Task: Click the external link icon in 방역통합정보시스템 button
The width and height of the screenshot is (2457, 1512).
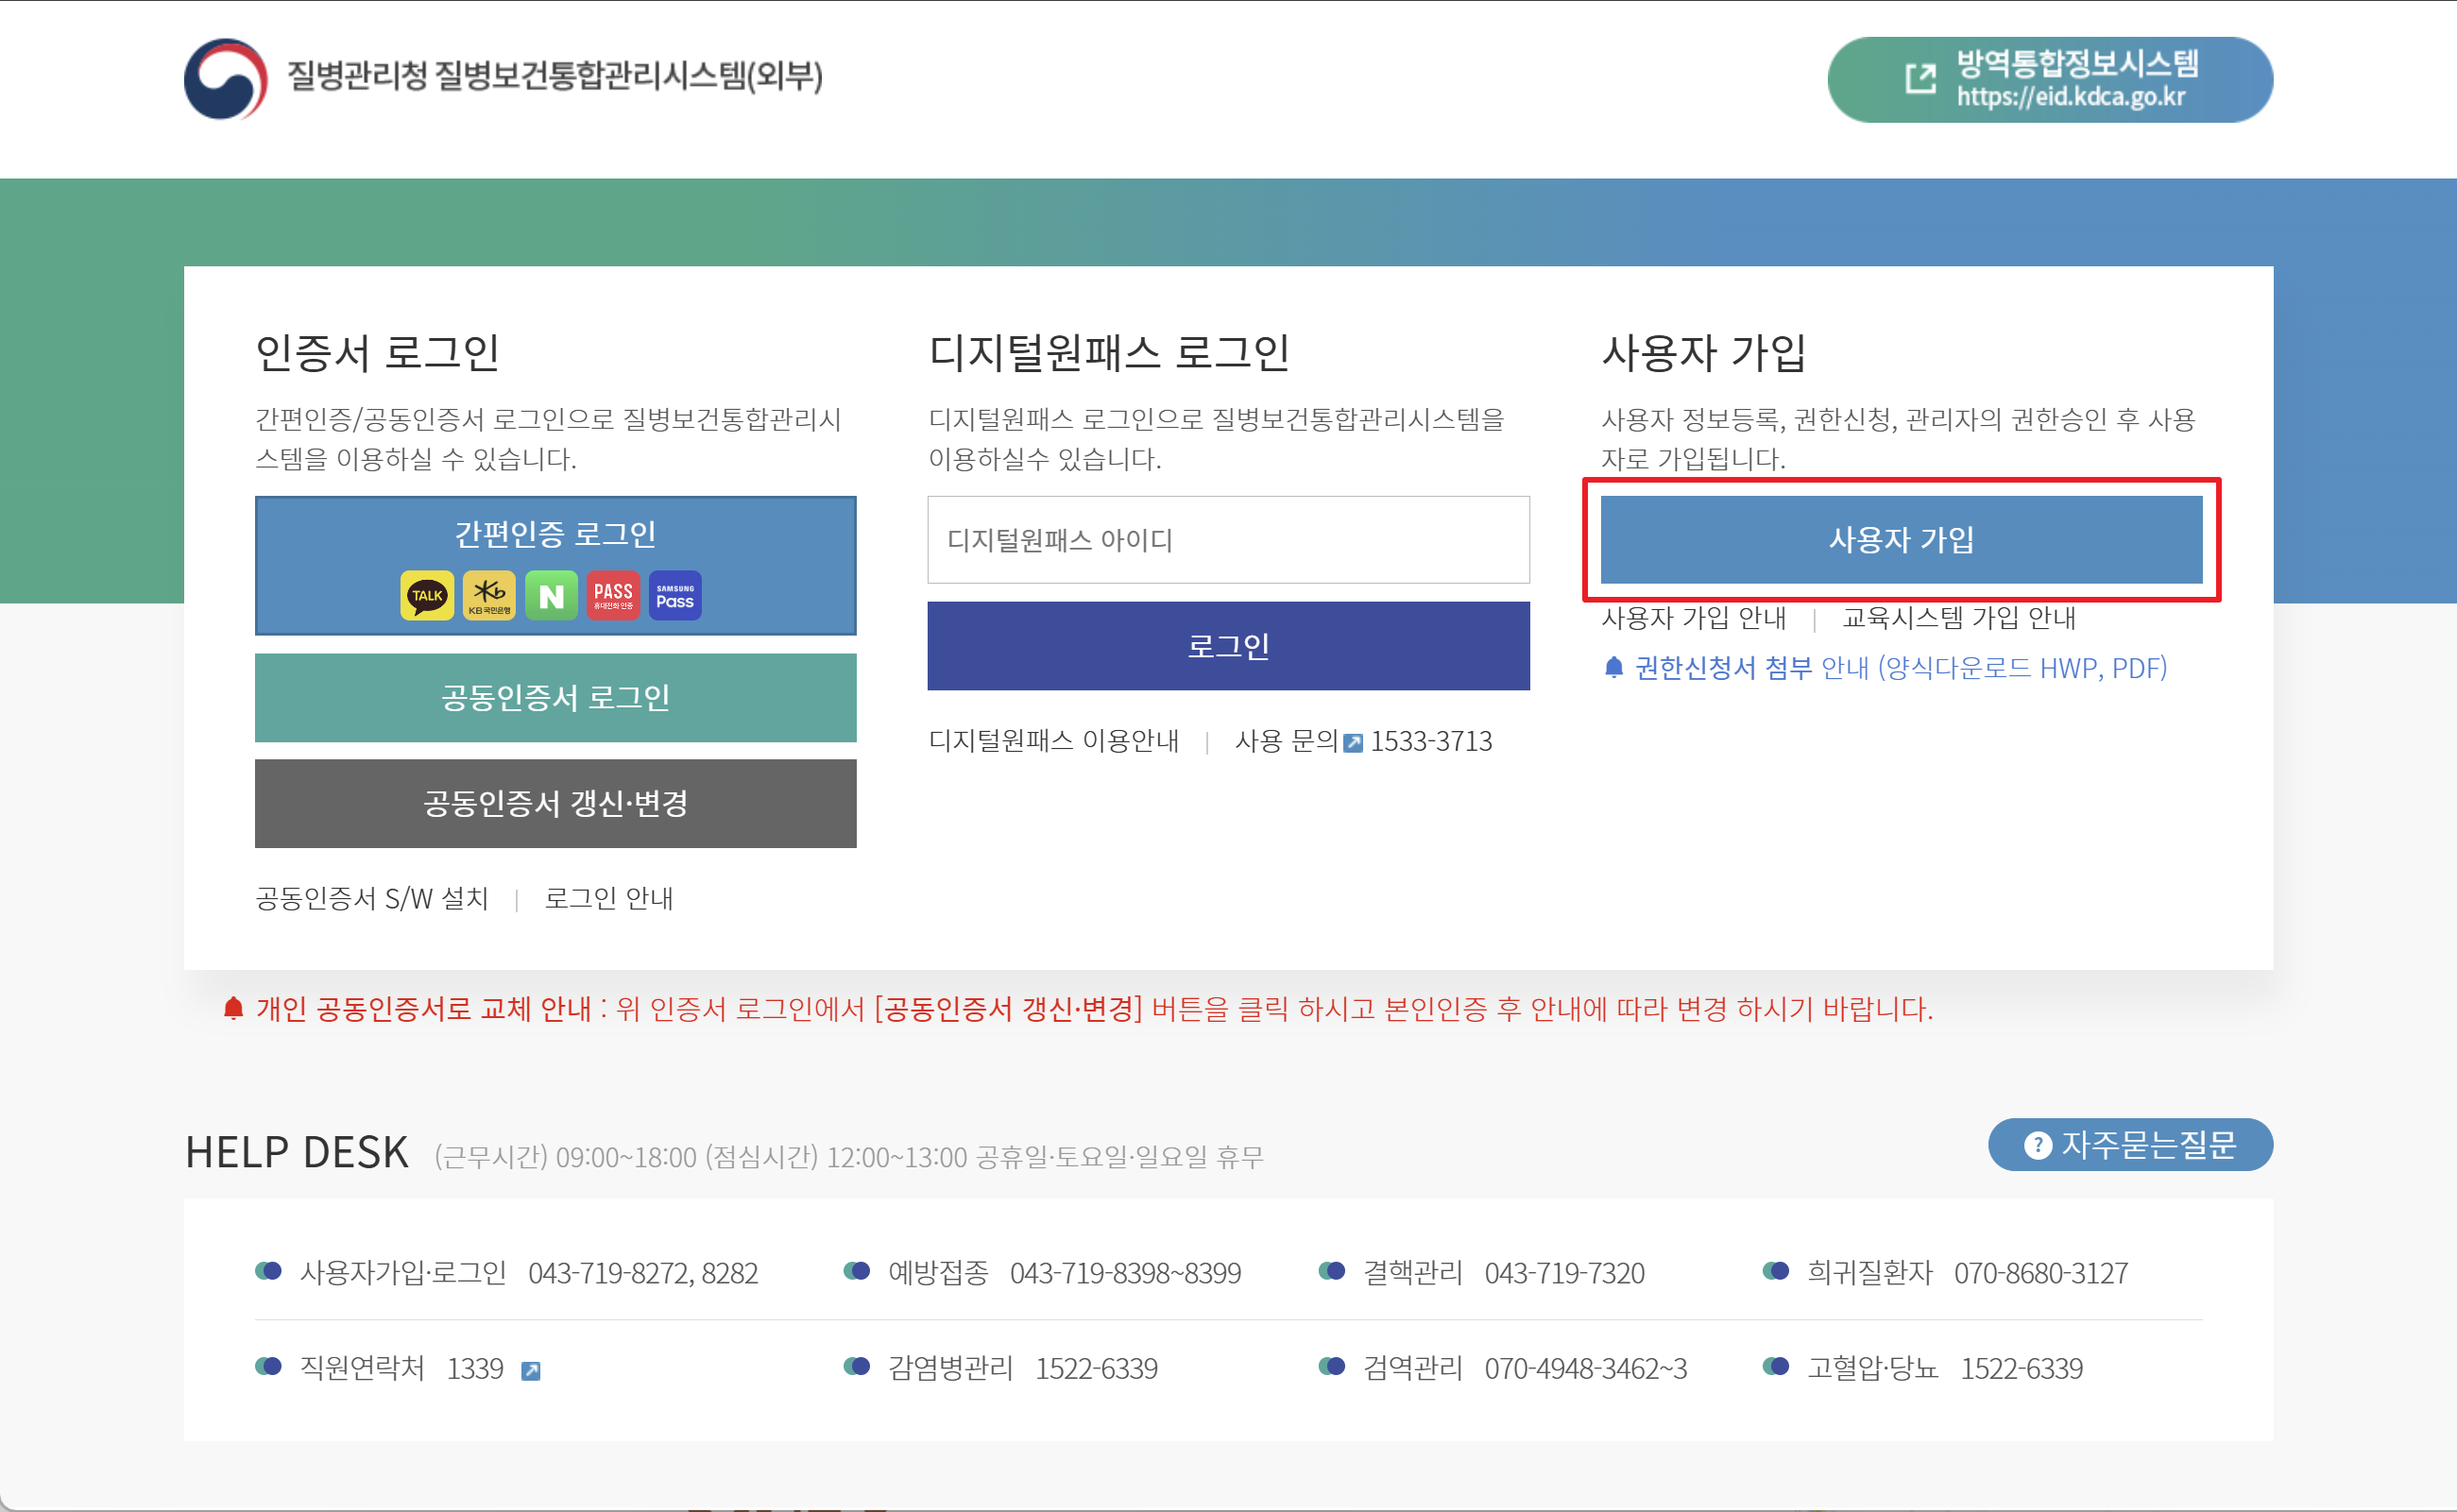Action: (1921, 79)
